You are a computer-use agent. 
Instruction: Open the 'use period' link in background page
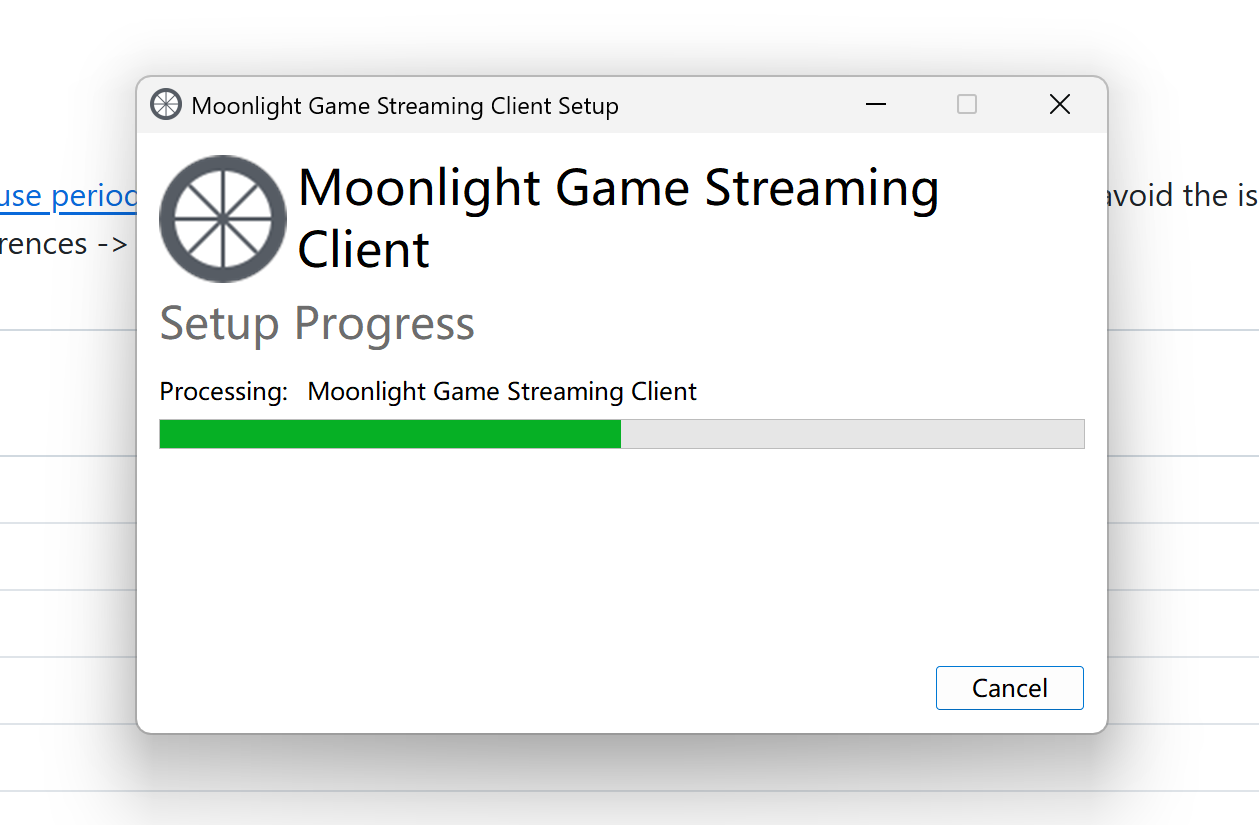pyautogui.click(x=68, y=195)
